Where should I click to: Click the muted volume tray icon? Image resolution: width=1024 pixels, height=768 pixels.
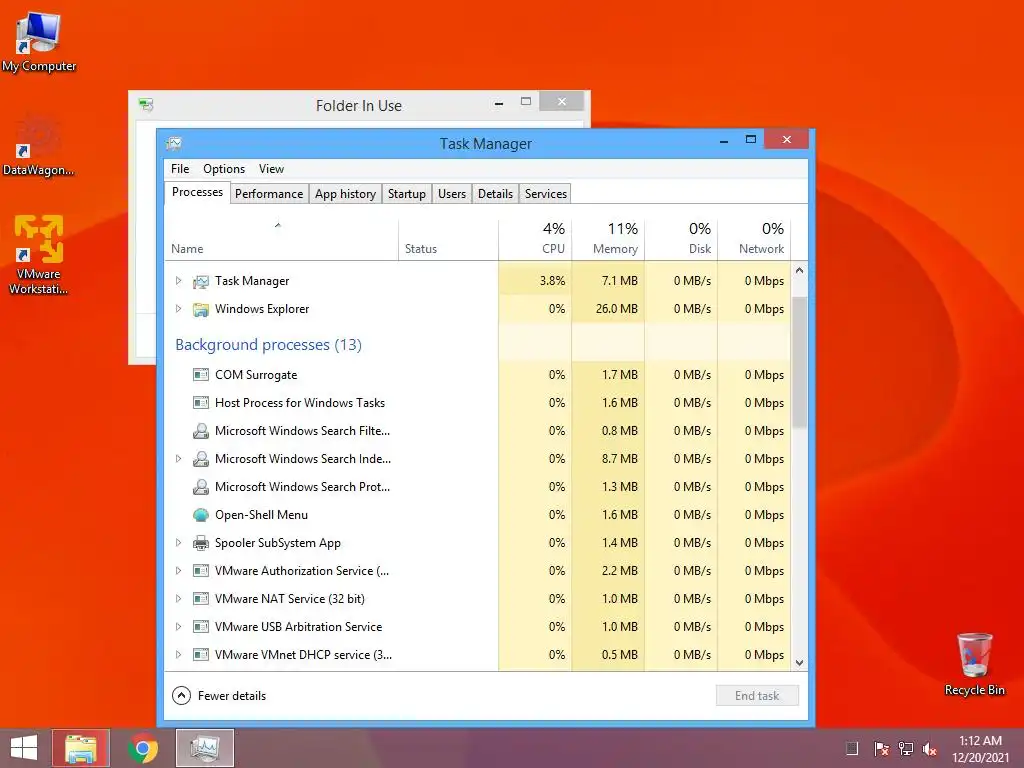tap(930, 749)
